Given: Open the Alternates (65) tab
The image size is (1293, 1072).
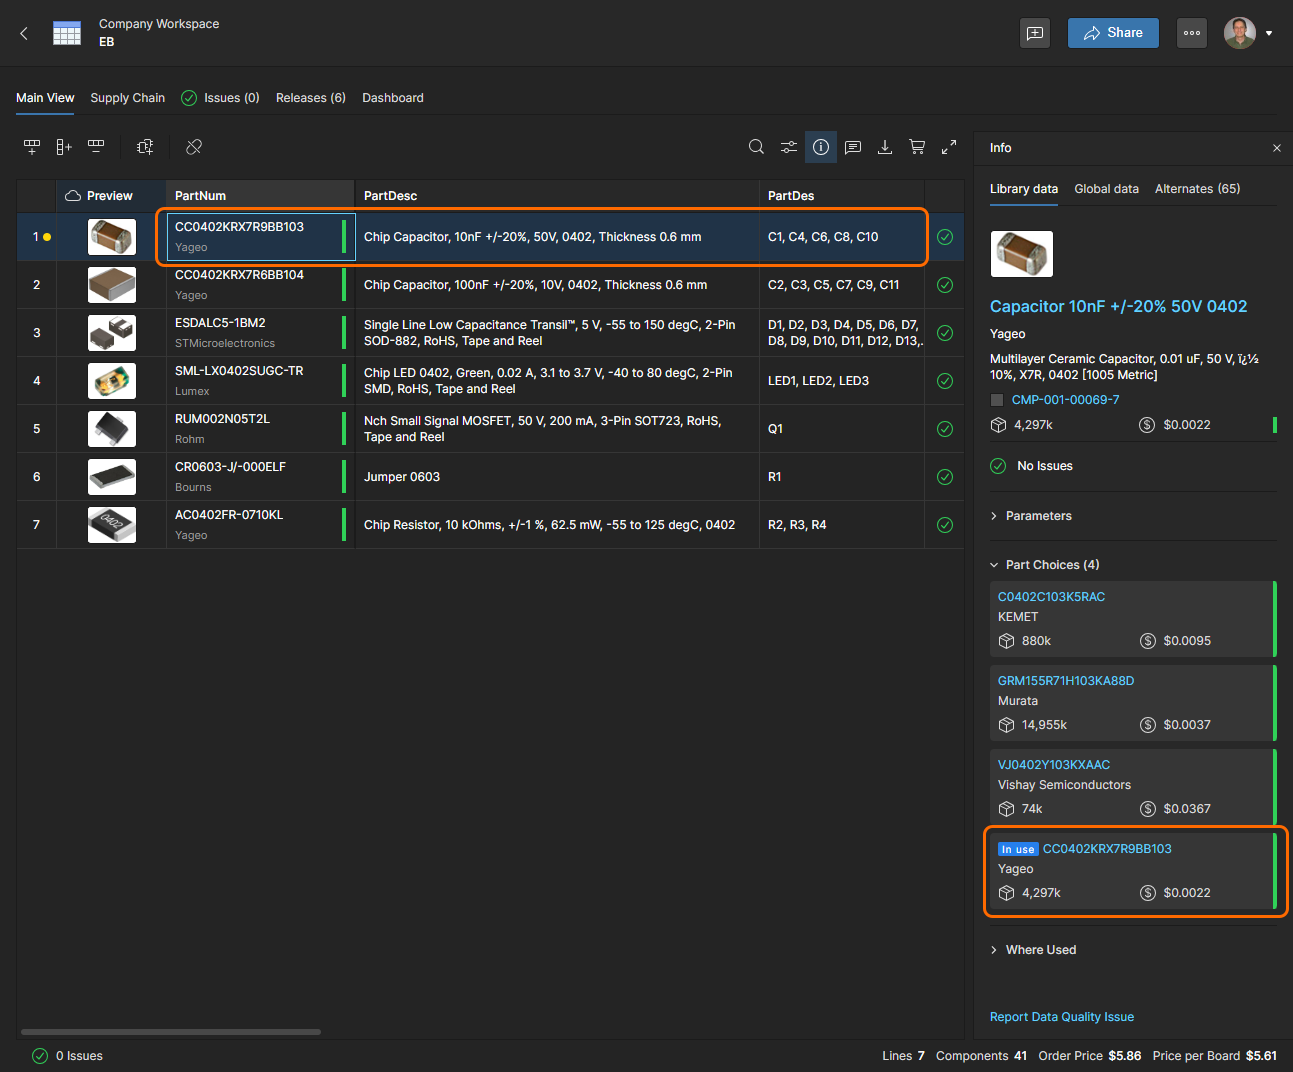Looking at the screenshot, I should 1197,189.
